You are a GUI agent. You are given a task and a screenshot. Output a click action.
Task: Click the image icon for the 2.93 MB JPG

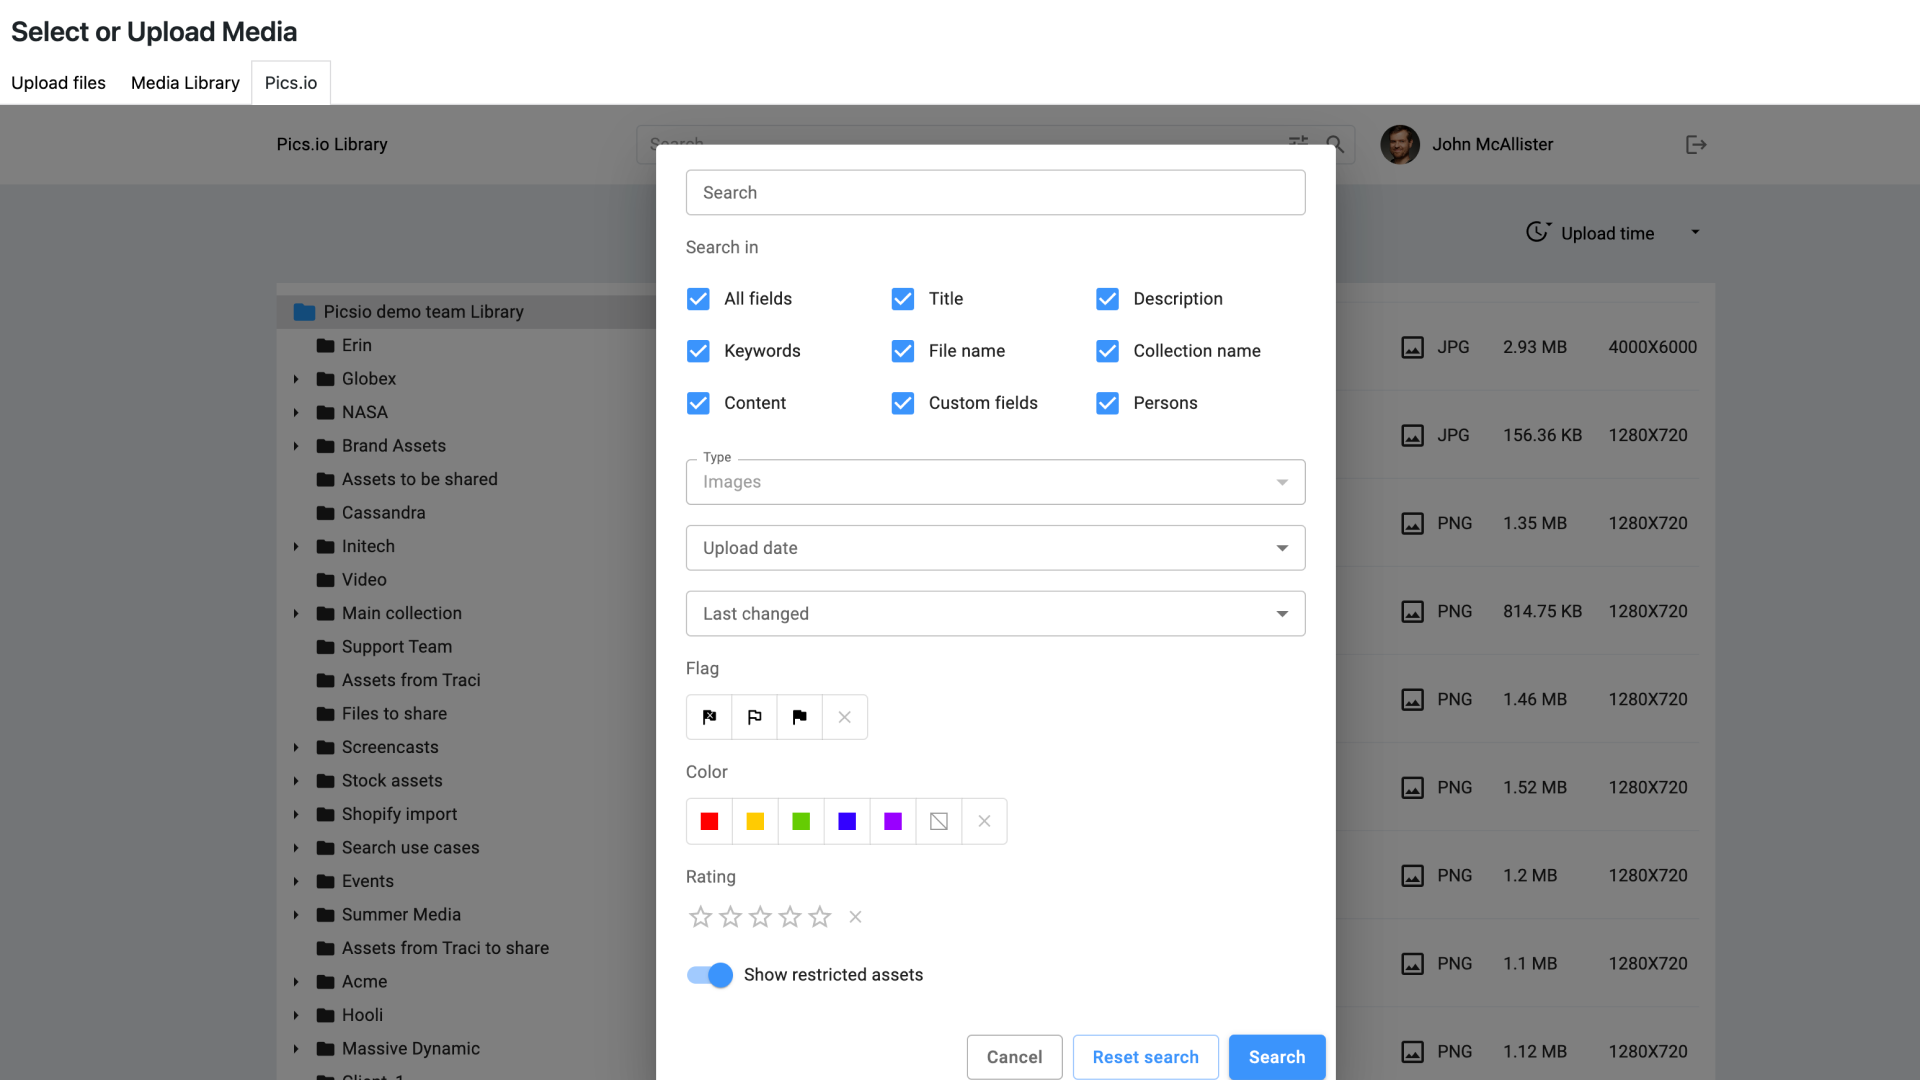pos(1412,347)
